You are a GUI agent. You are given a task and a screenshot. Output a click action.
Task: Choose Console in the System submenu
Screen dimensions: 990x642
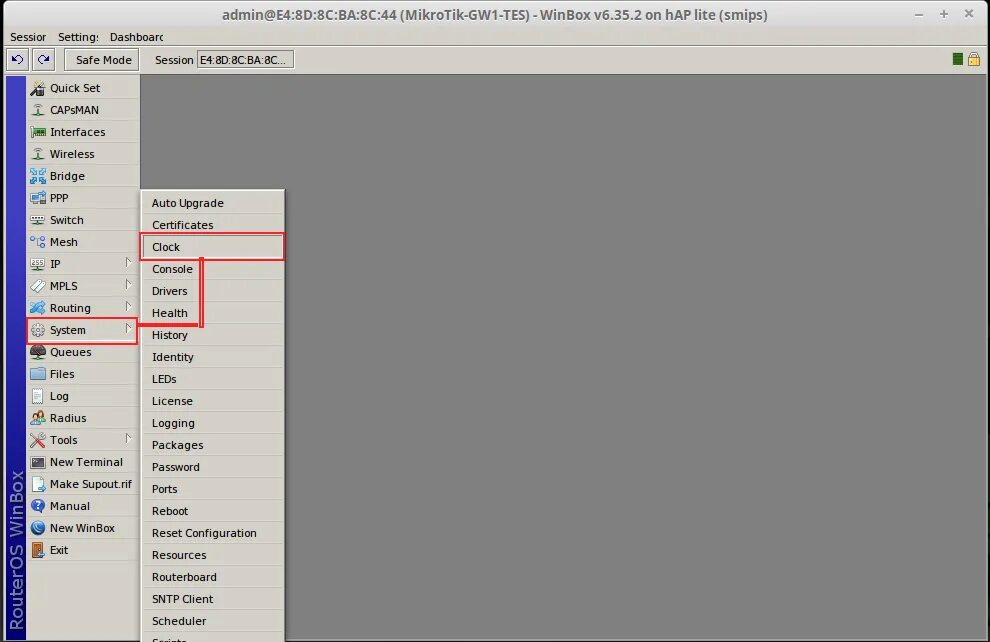click(213, 269)
